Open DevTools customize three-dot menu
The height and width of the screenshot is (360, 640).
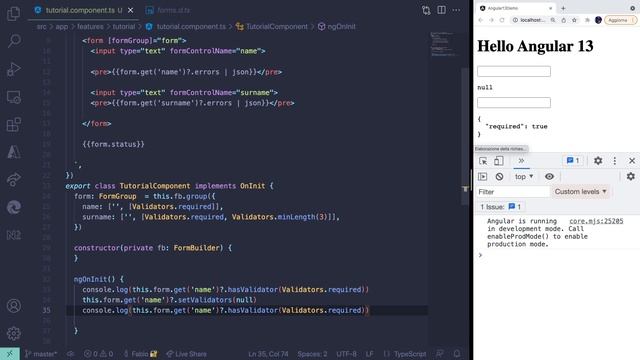[x=615, y=161]
